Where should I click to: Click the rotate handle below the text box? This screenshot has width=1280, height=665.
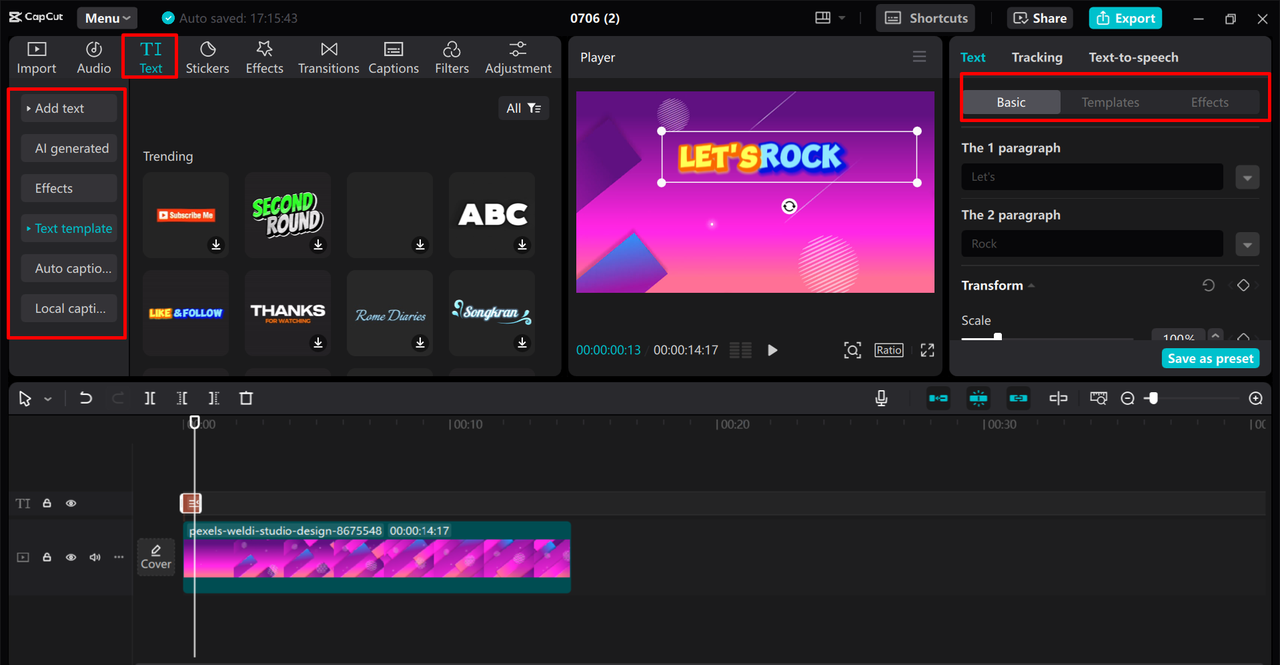point(789,206)
